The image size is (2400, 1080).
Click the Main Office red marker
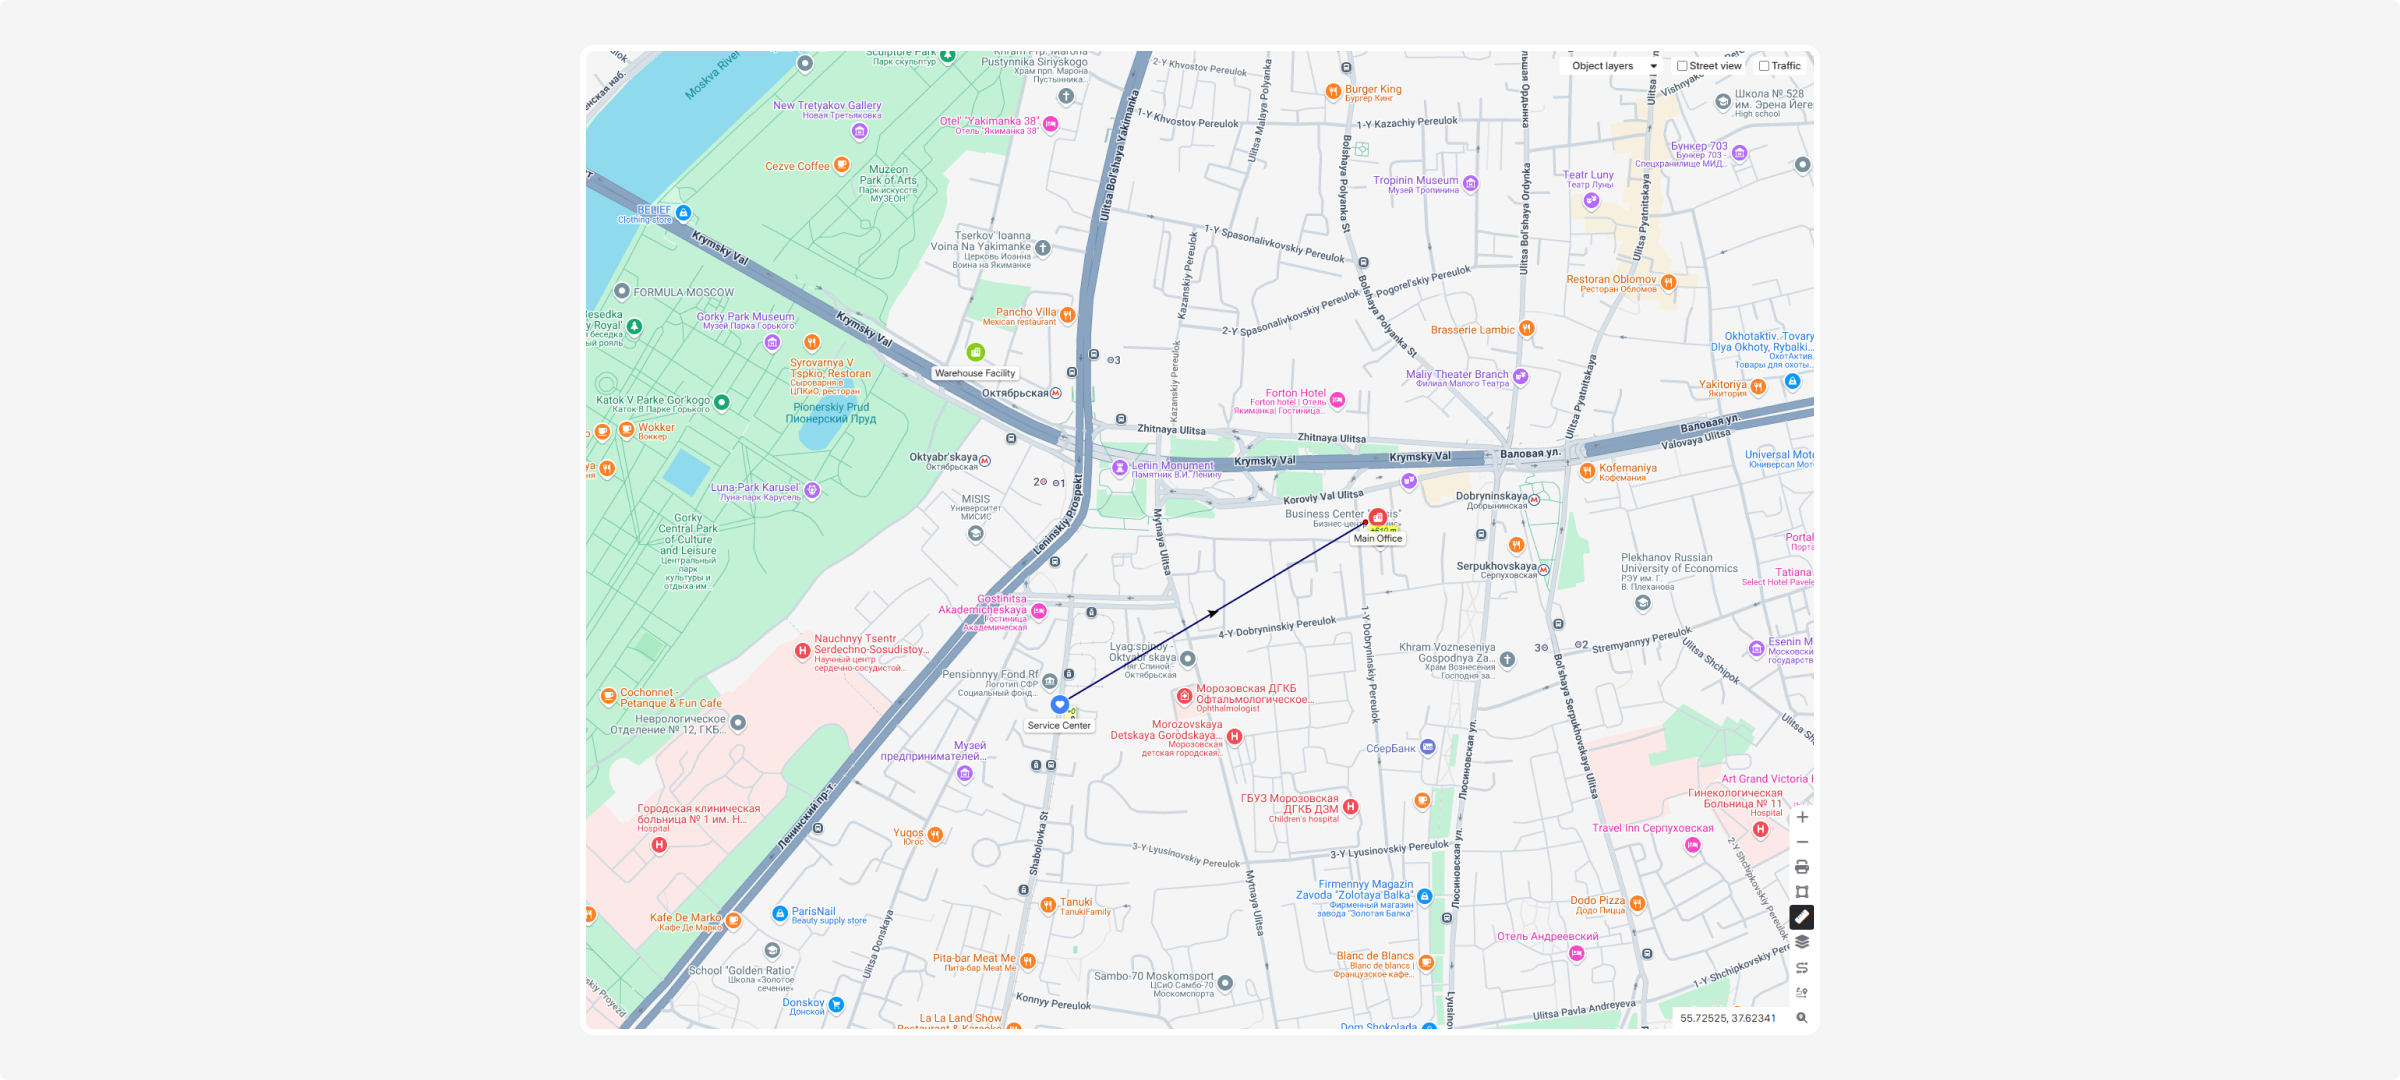click(1378, 517)
